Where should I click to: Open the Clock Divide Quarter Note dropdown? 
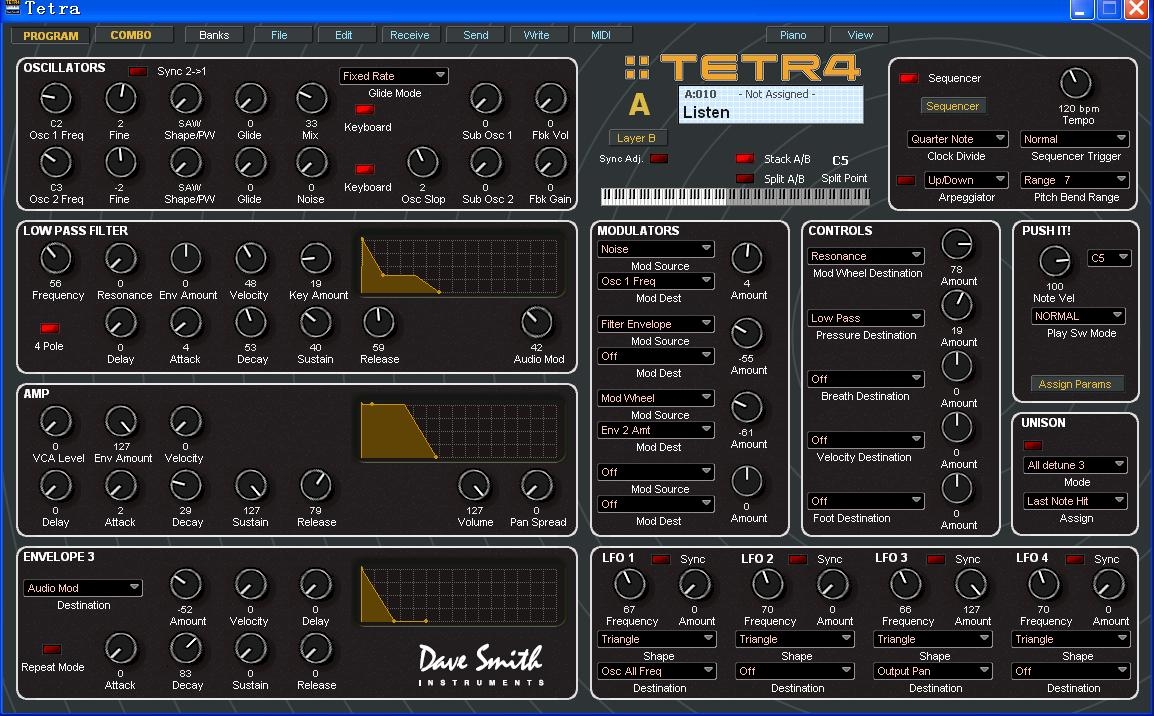coord(957,139)
